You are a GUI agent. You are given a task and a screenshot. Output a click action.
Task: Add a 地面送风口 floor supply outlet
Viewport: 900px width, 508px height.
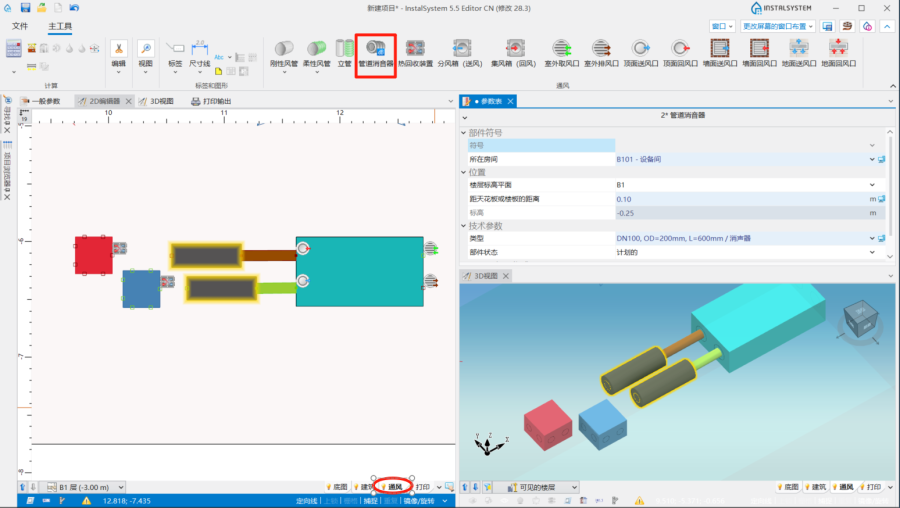[798, 51]
